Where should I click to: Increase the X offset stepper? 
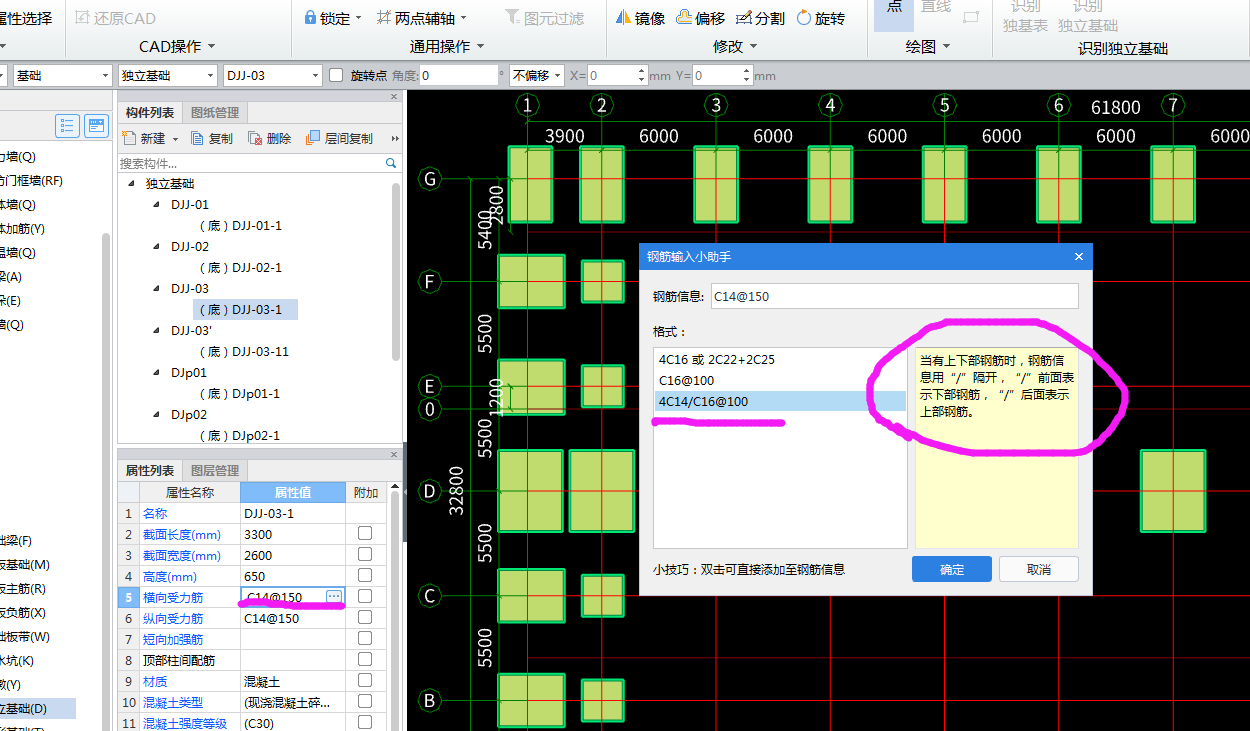pyautogui.click(x=642, y=70)
